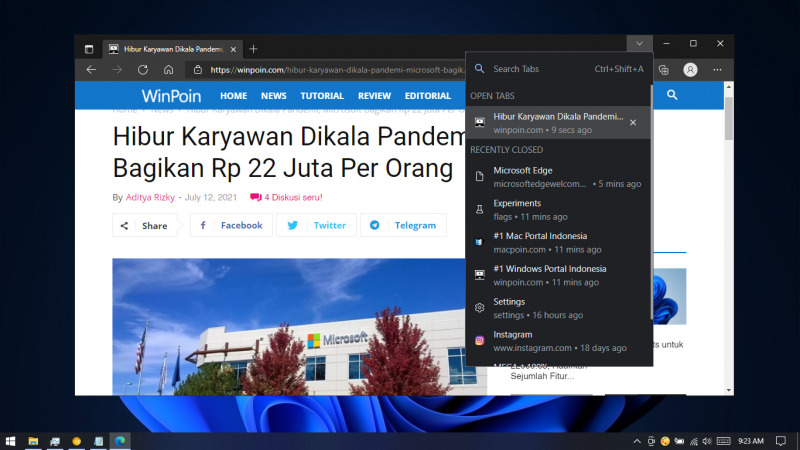The height and width of the screenshot is (450, 800).
Task: Show hidden system tray icons
Action: (x=637, y=441)
